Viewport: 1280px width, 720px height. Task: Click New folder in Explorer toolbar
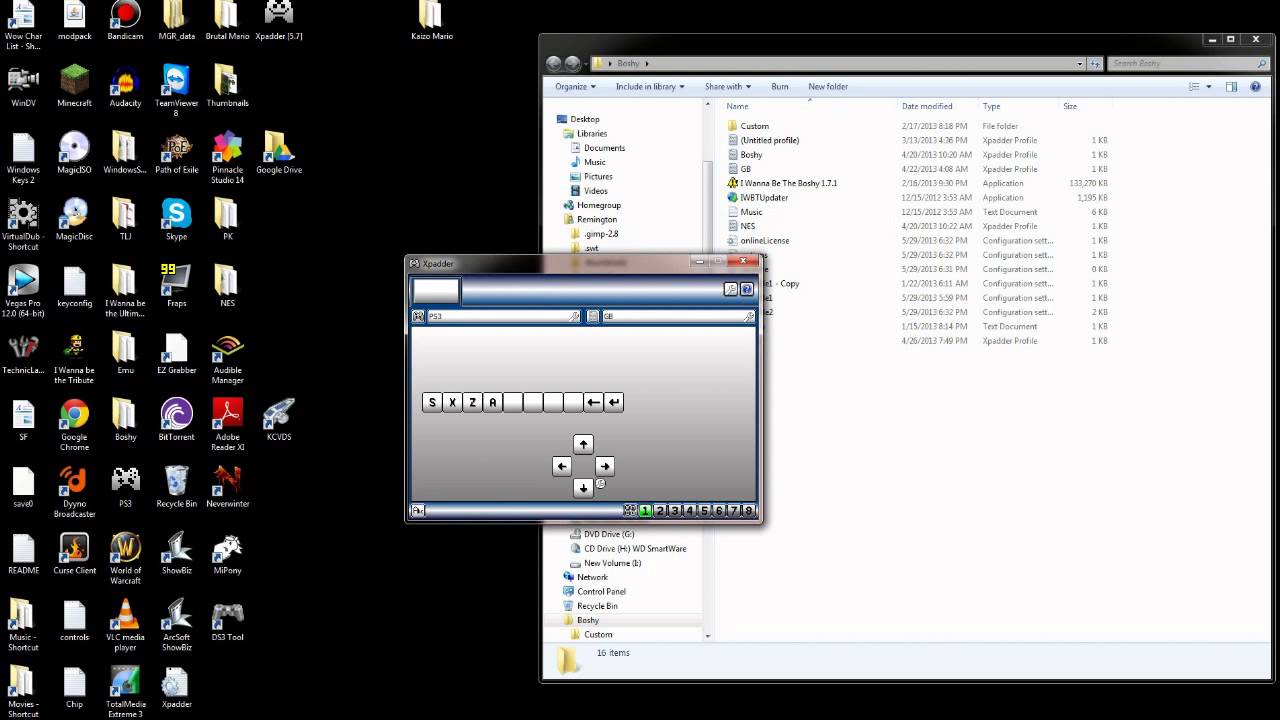pyautogui.click(x=828, y=86)
